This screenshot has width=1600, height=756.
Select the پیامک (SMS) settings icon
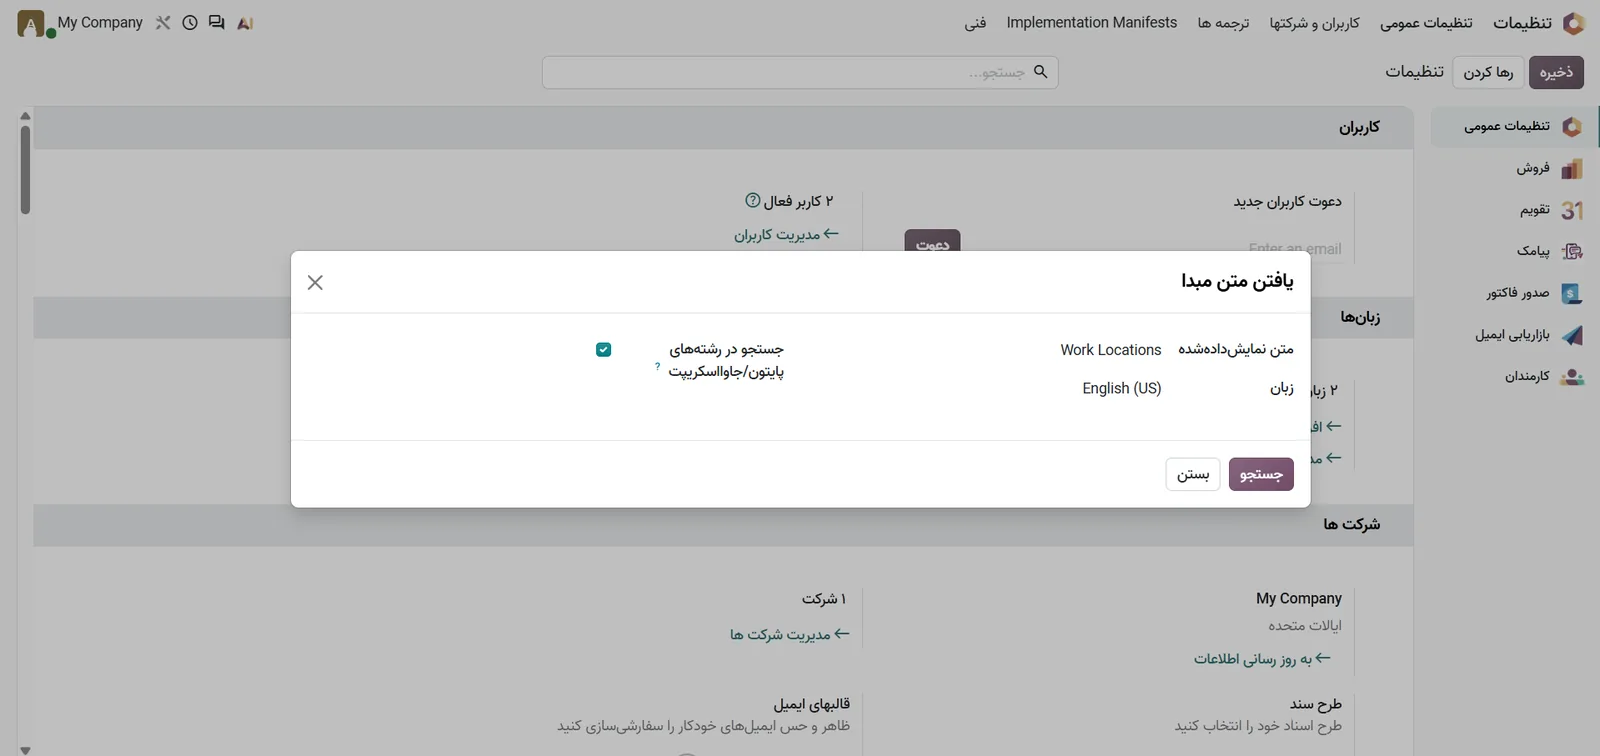(x=1572, y=251)
